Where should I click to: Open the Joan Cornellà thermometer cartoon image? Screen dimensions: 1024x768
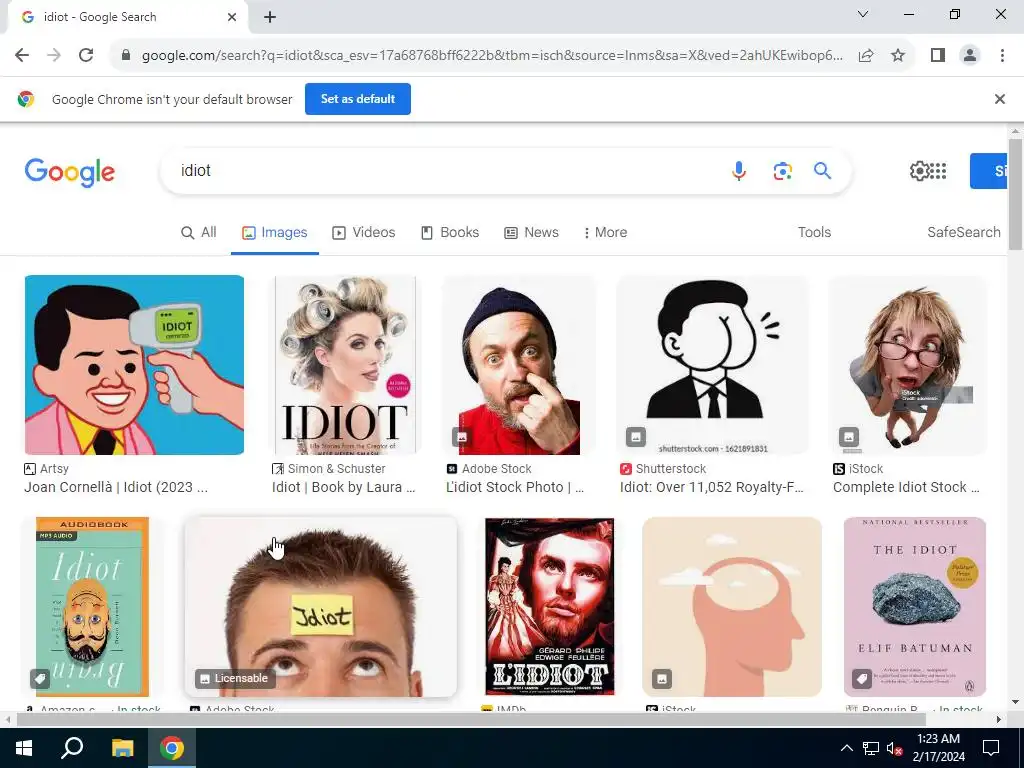point(135,365)
